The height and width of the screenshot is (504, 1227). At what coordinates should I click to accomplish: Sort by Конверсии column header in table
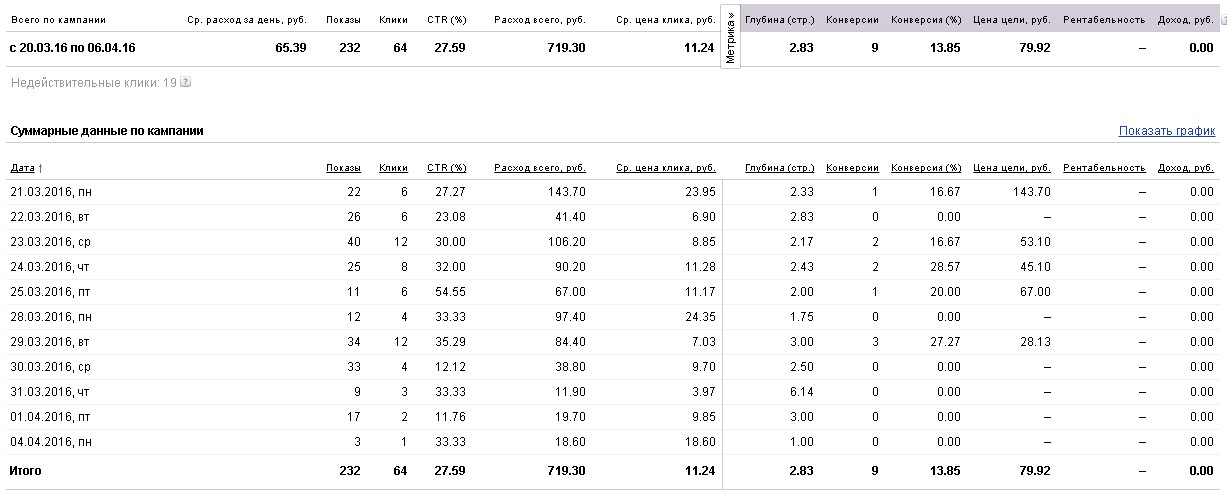click(x=852, y=168)
